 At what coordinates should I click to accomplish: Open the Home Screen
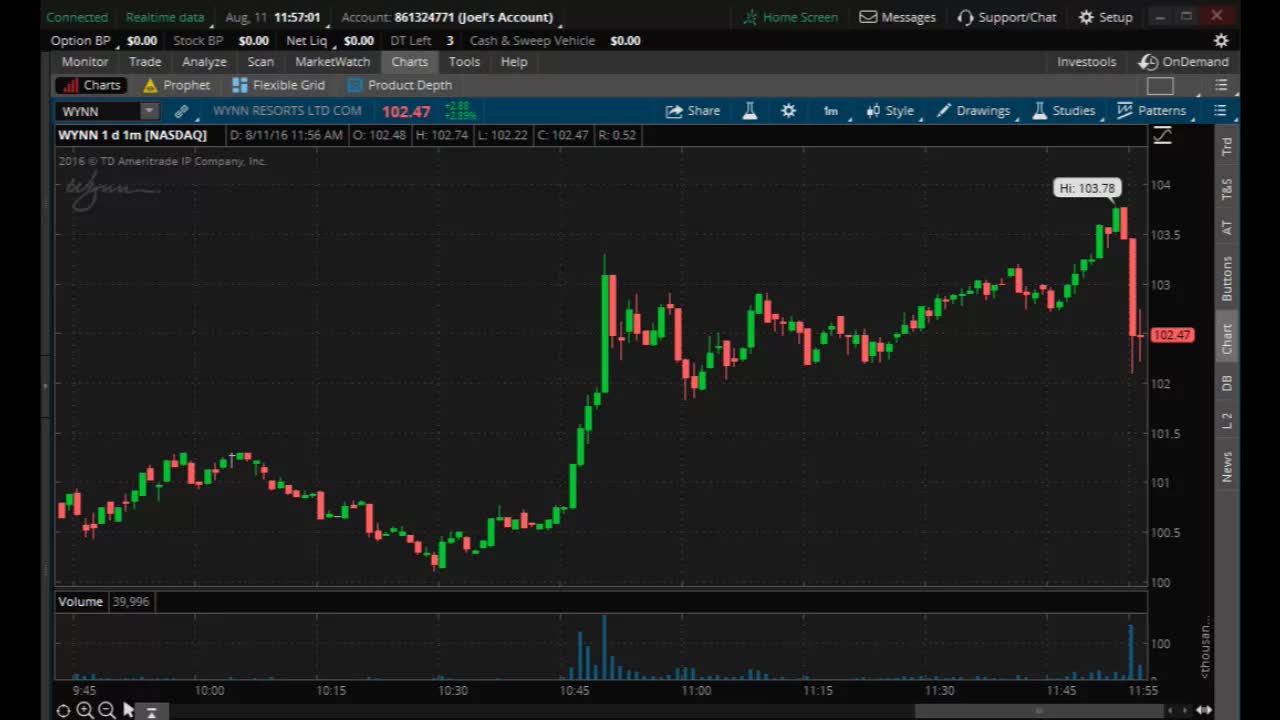point(790,17)
